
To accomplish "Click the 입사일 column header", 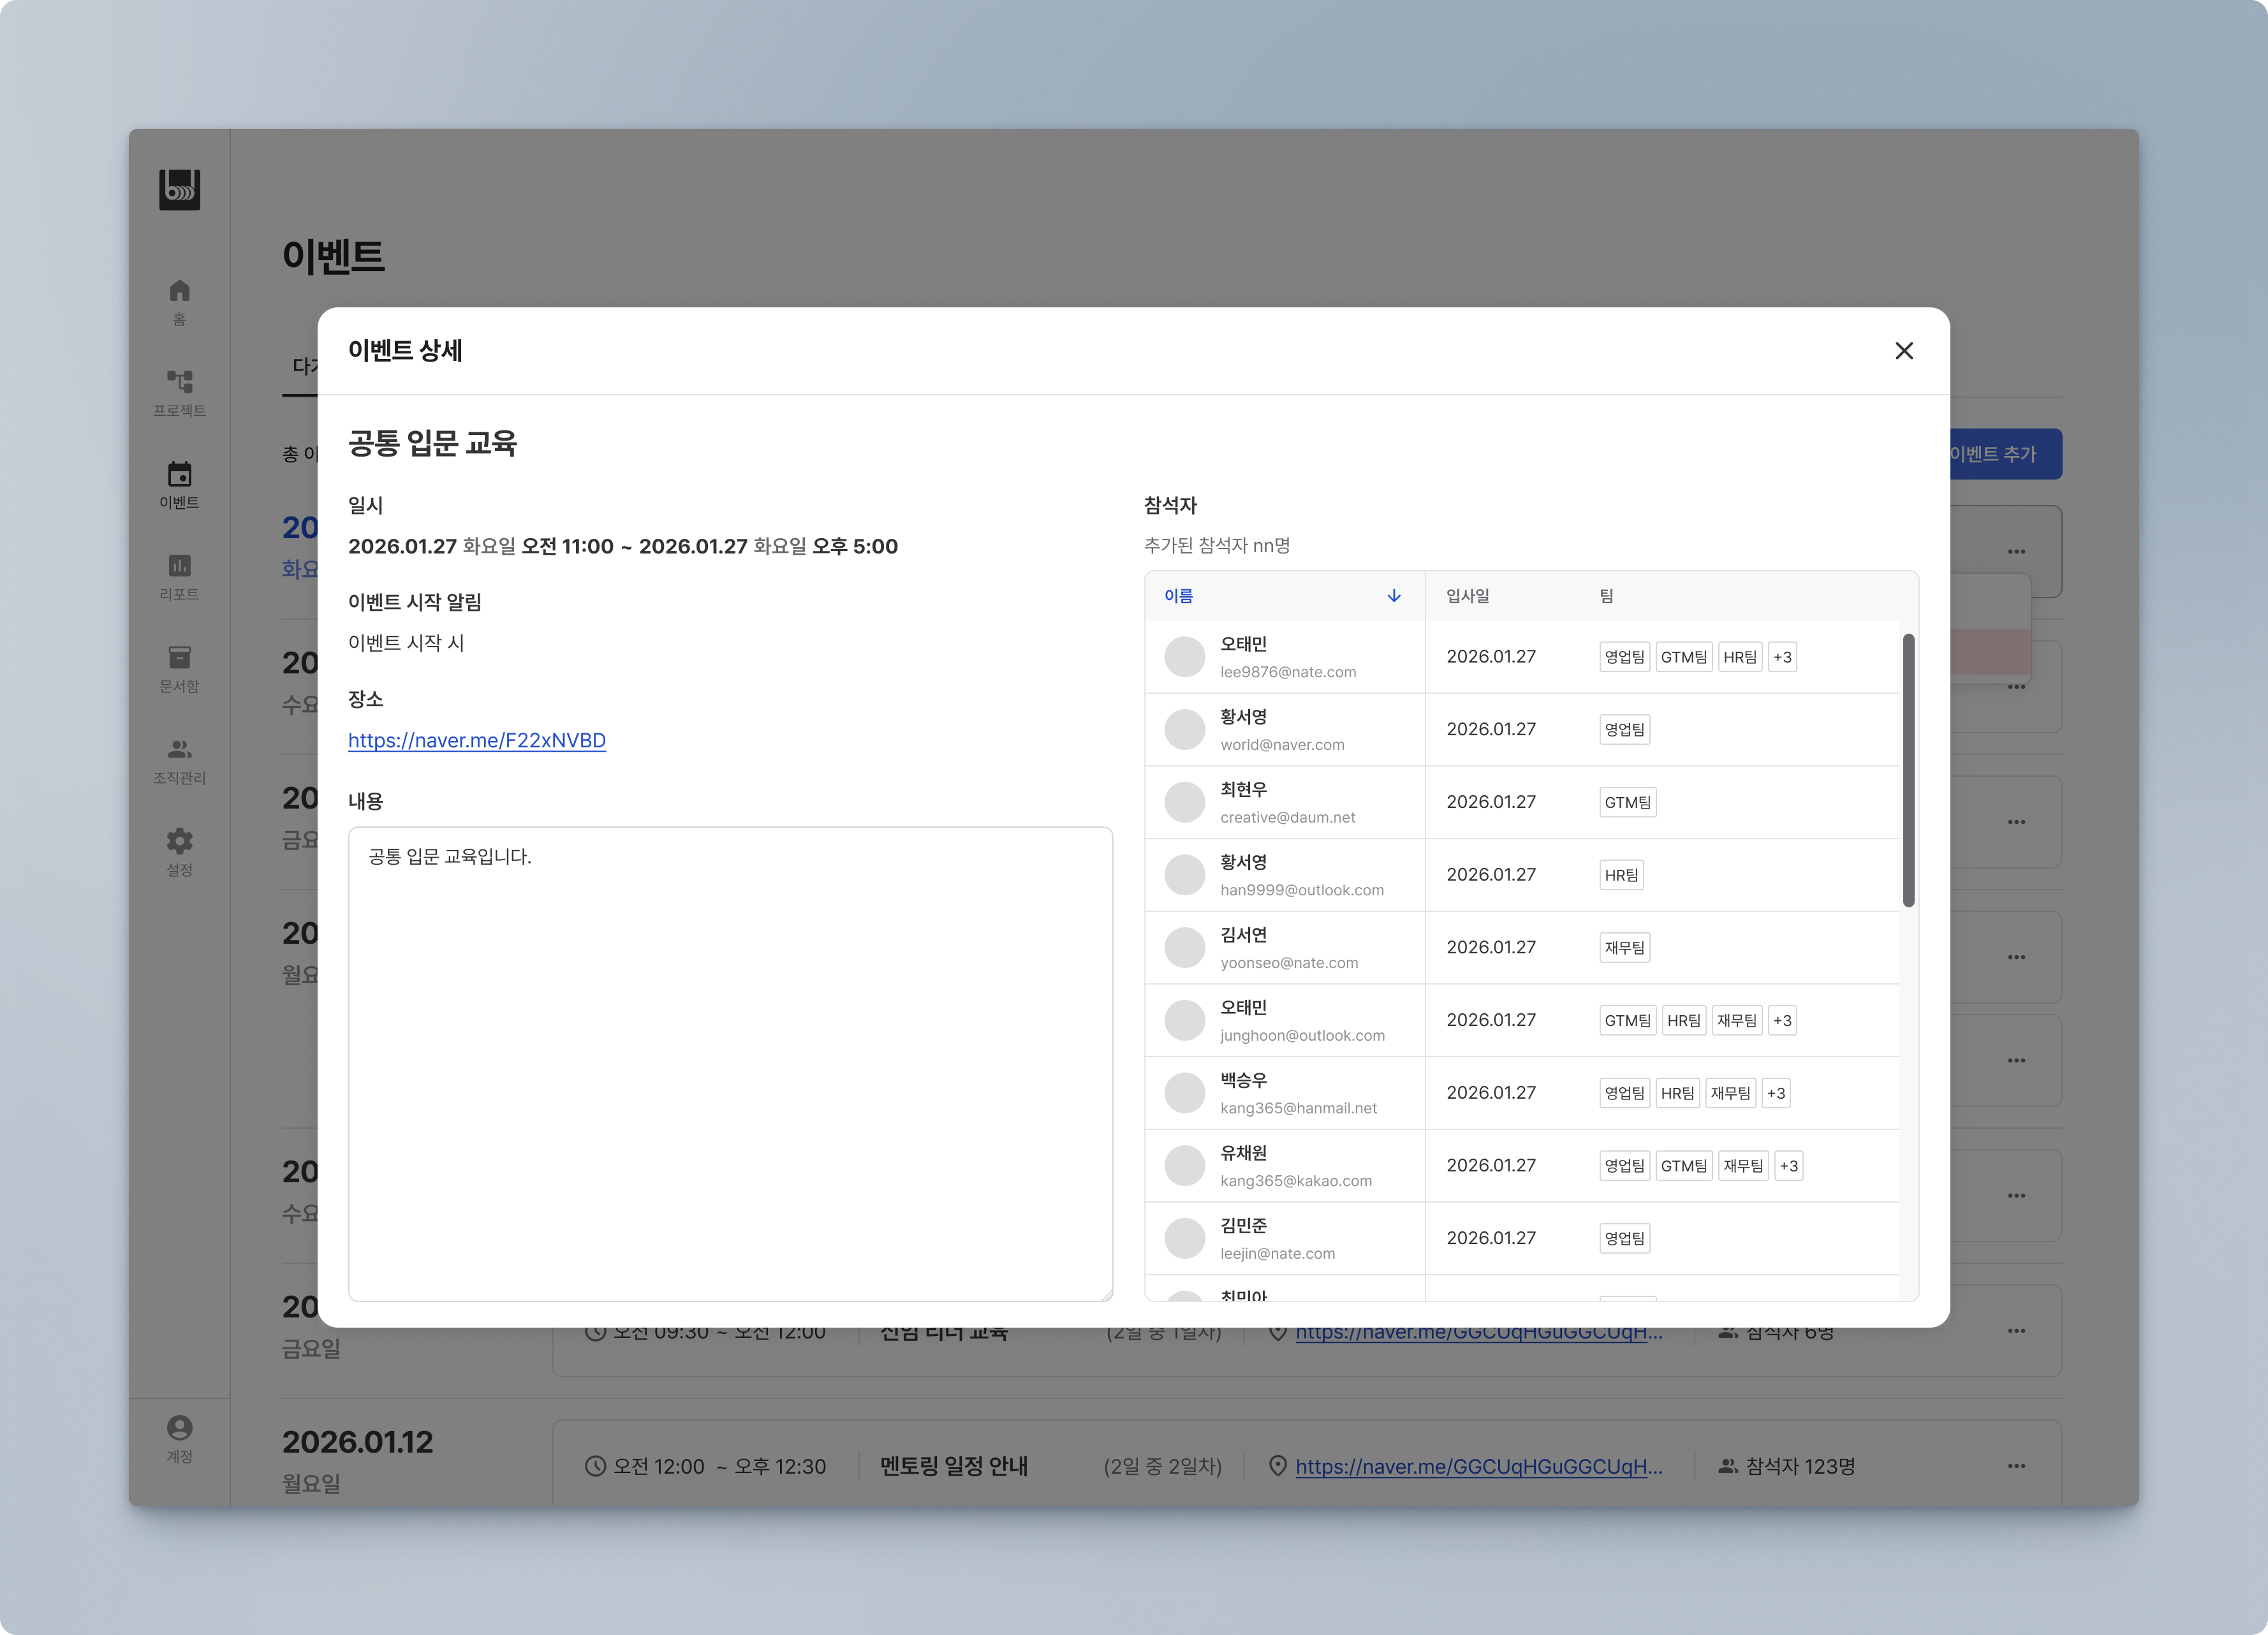I will 1467,596.
